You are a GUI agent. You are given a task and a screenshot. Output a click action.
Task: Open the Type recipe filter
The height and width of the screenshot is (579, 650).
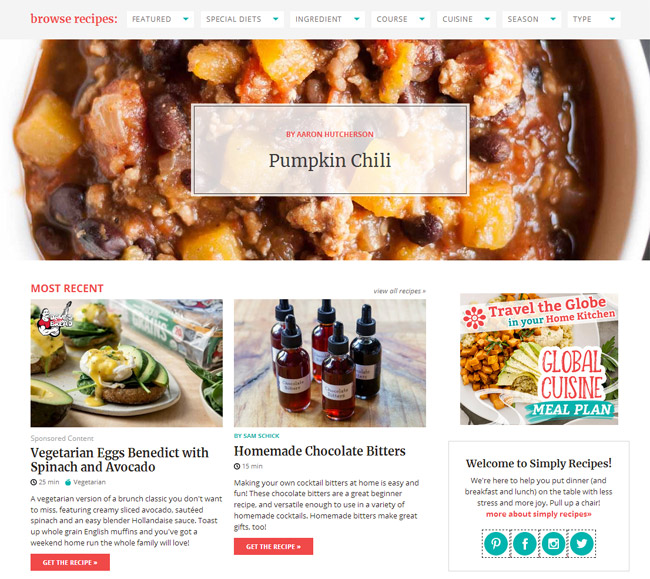(594, 19)
